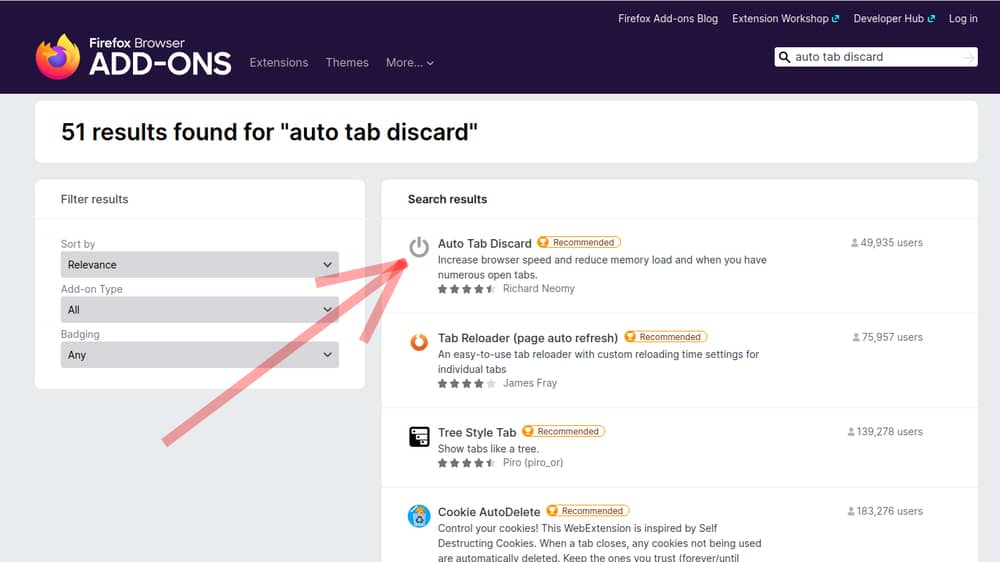Click the Tree Style Tab star rating

tap(466, 463)
